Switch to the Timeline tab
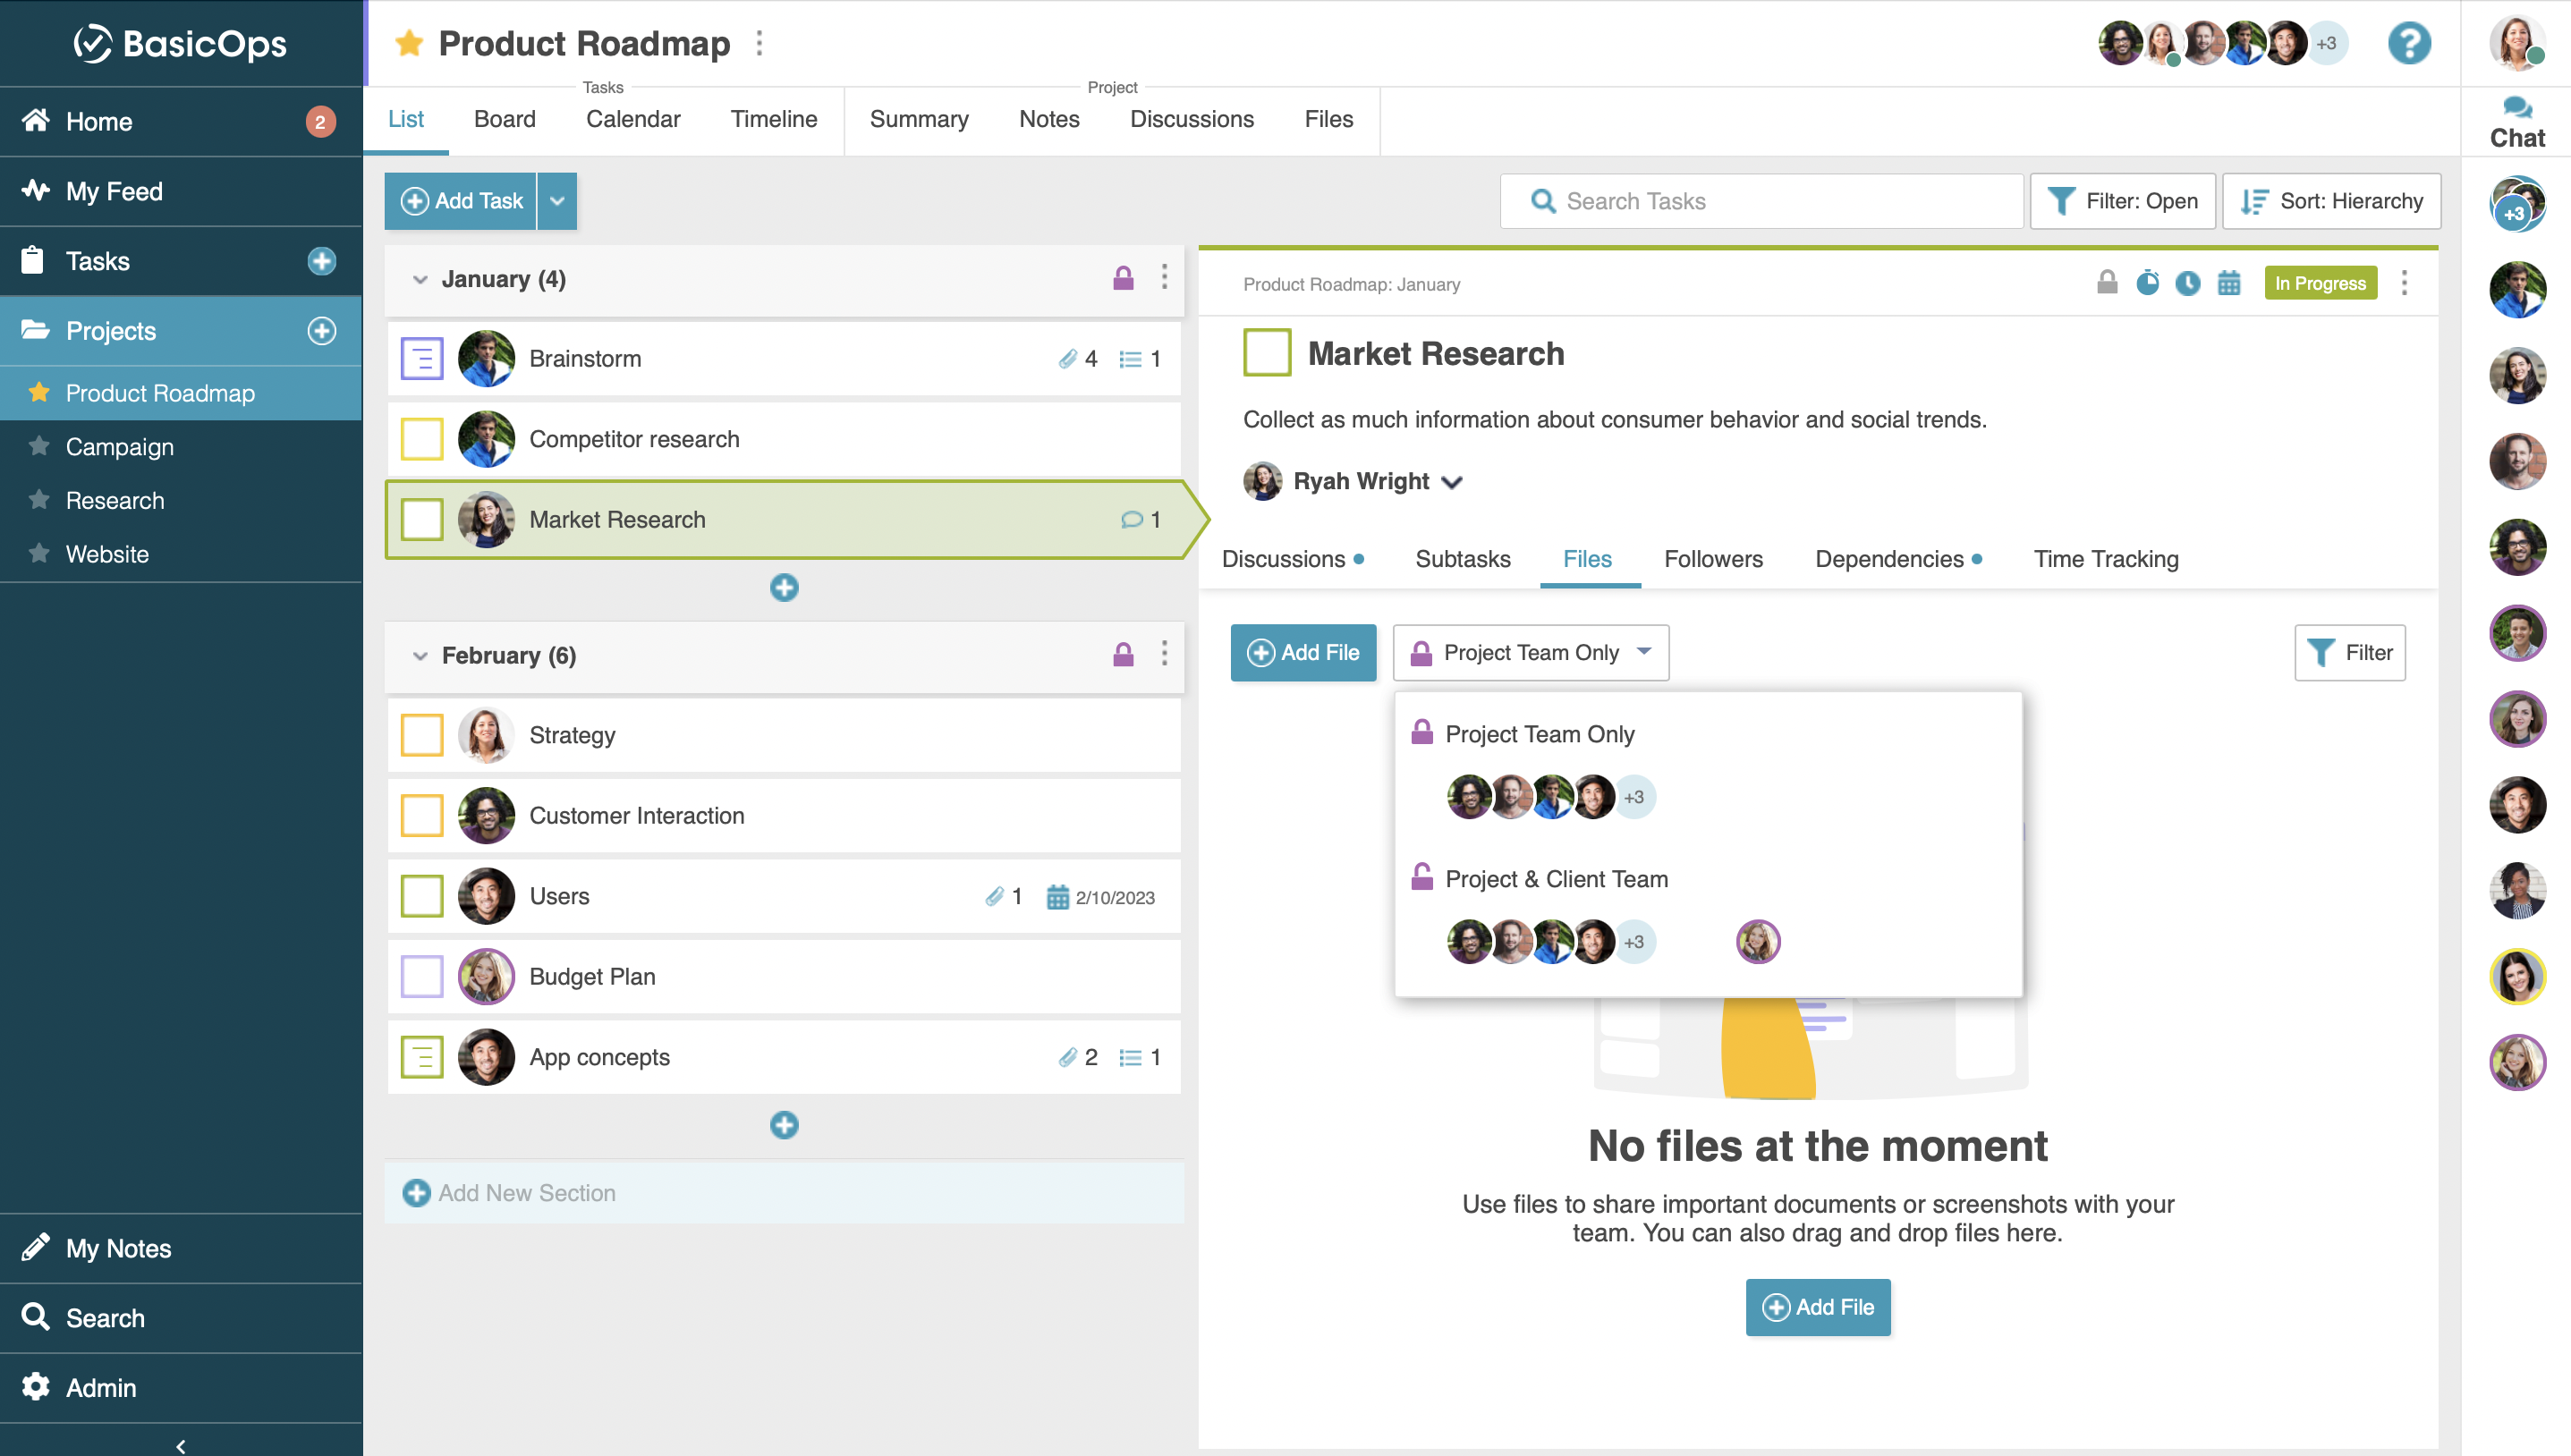The image size is (2571, 1456). click(x=774, y=119)
